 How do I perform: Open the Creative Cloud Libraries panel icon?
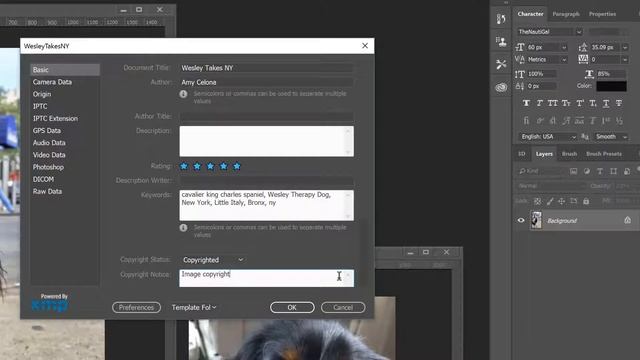click(501, 87)
